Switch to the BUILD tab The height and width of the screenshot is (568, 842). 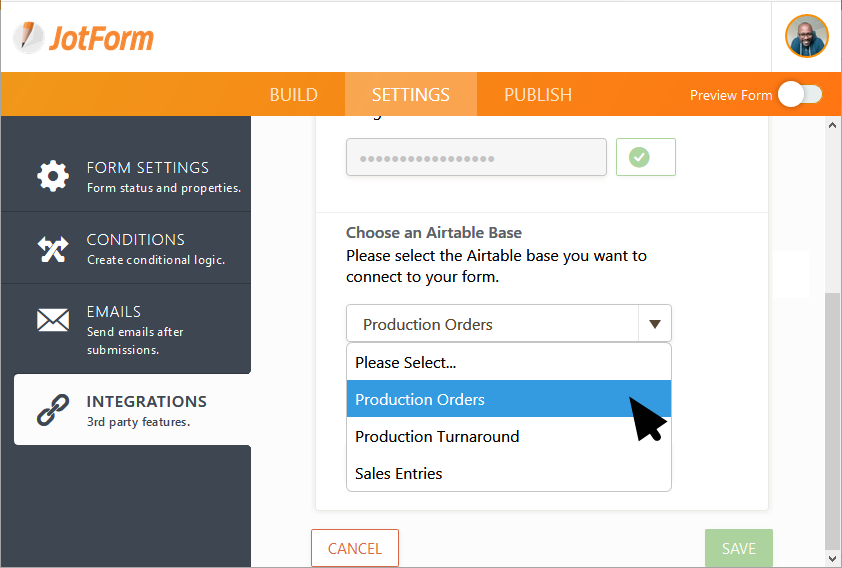[294, 95]
